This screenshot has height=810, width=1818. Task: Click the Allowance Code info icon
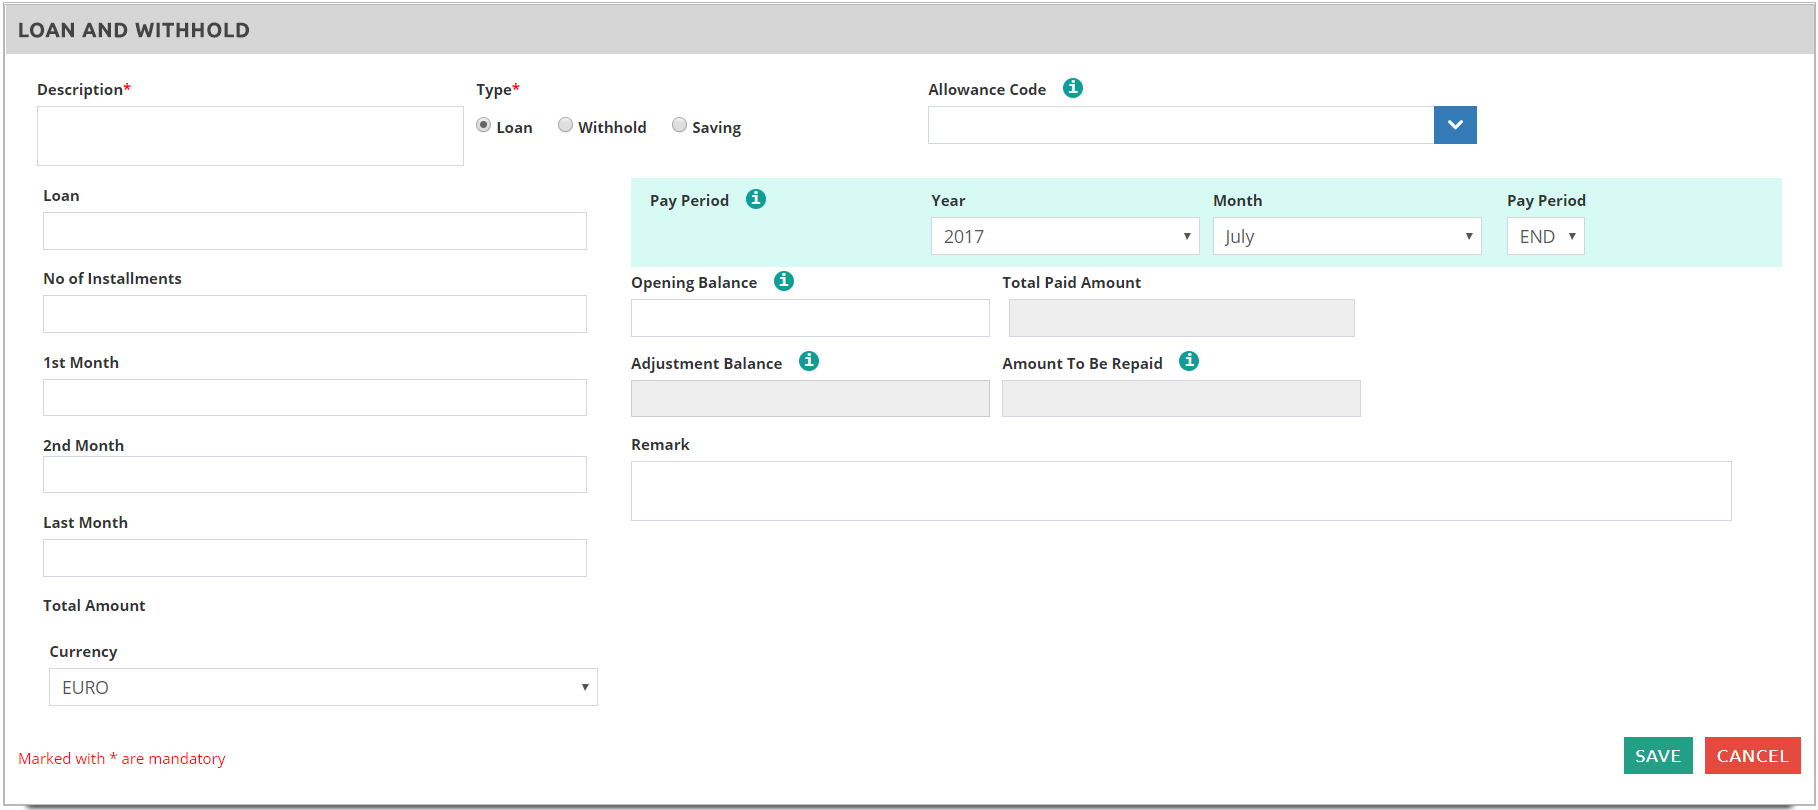tap(1072, 88)
